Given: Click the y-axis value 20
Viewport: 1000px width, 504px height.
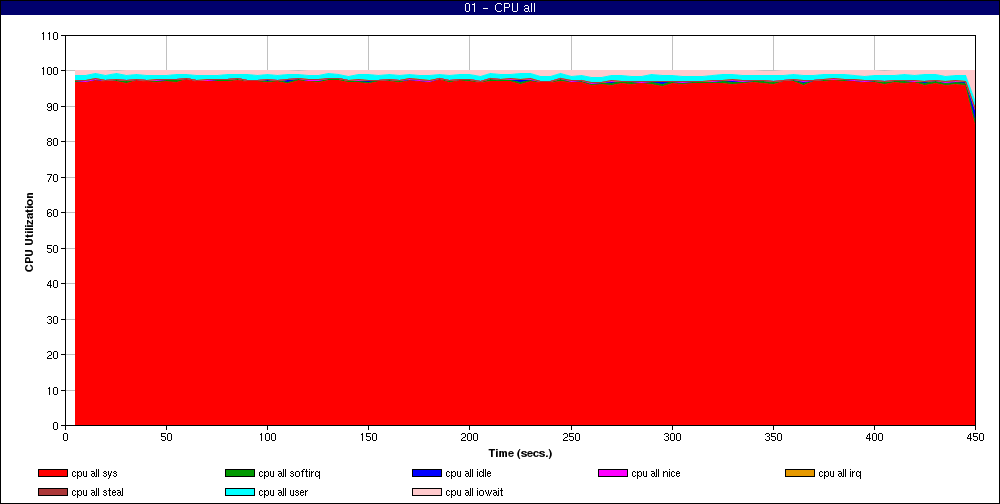Looking at the screenshot, I should [x=53, y=355].
